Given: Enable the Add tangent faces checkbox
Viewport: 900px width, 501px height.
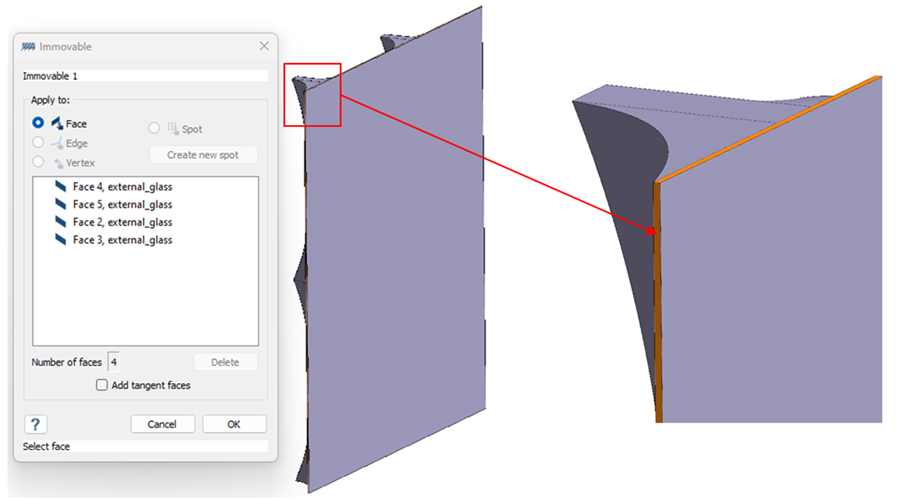Looking at the screenshot, I should (x=102, y=385).
